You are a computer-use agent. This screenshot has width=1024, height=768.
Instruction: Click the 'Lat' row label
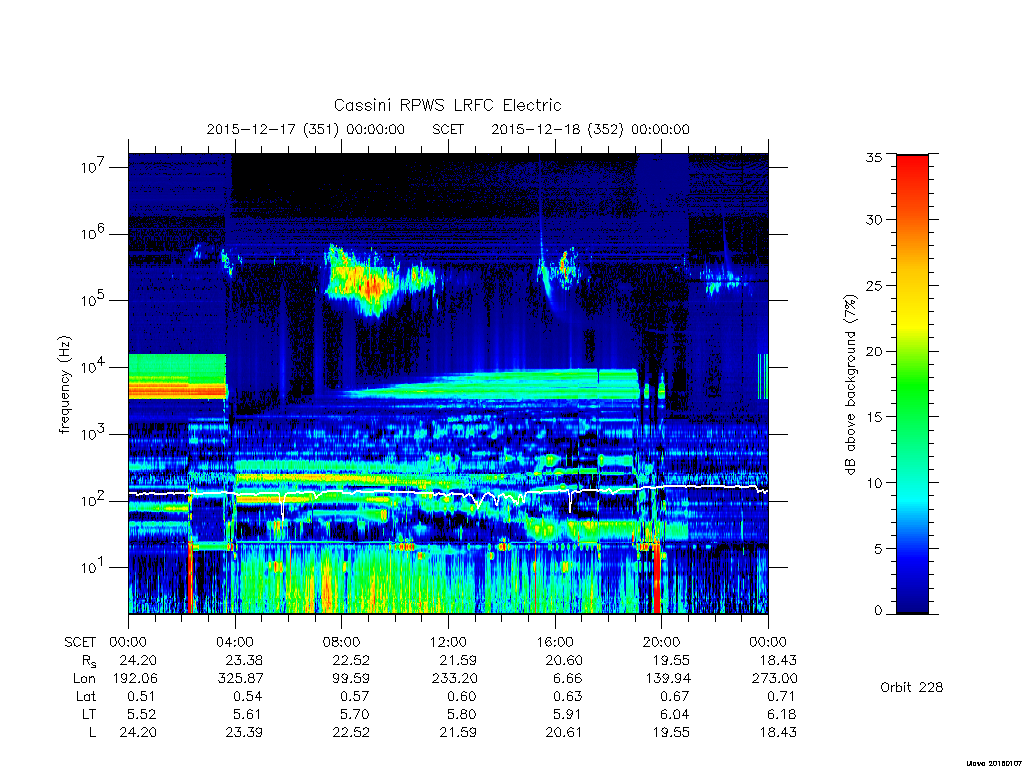pos(86,697)
